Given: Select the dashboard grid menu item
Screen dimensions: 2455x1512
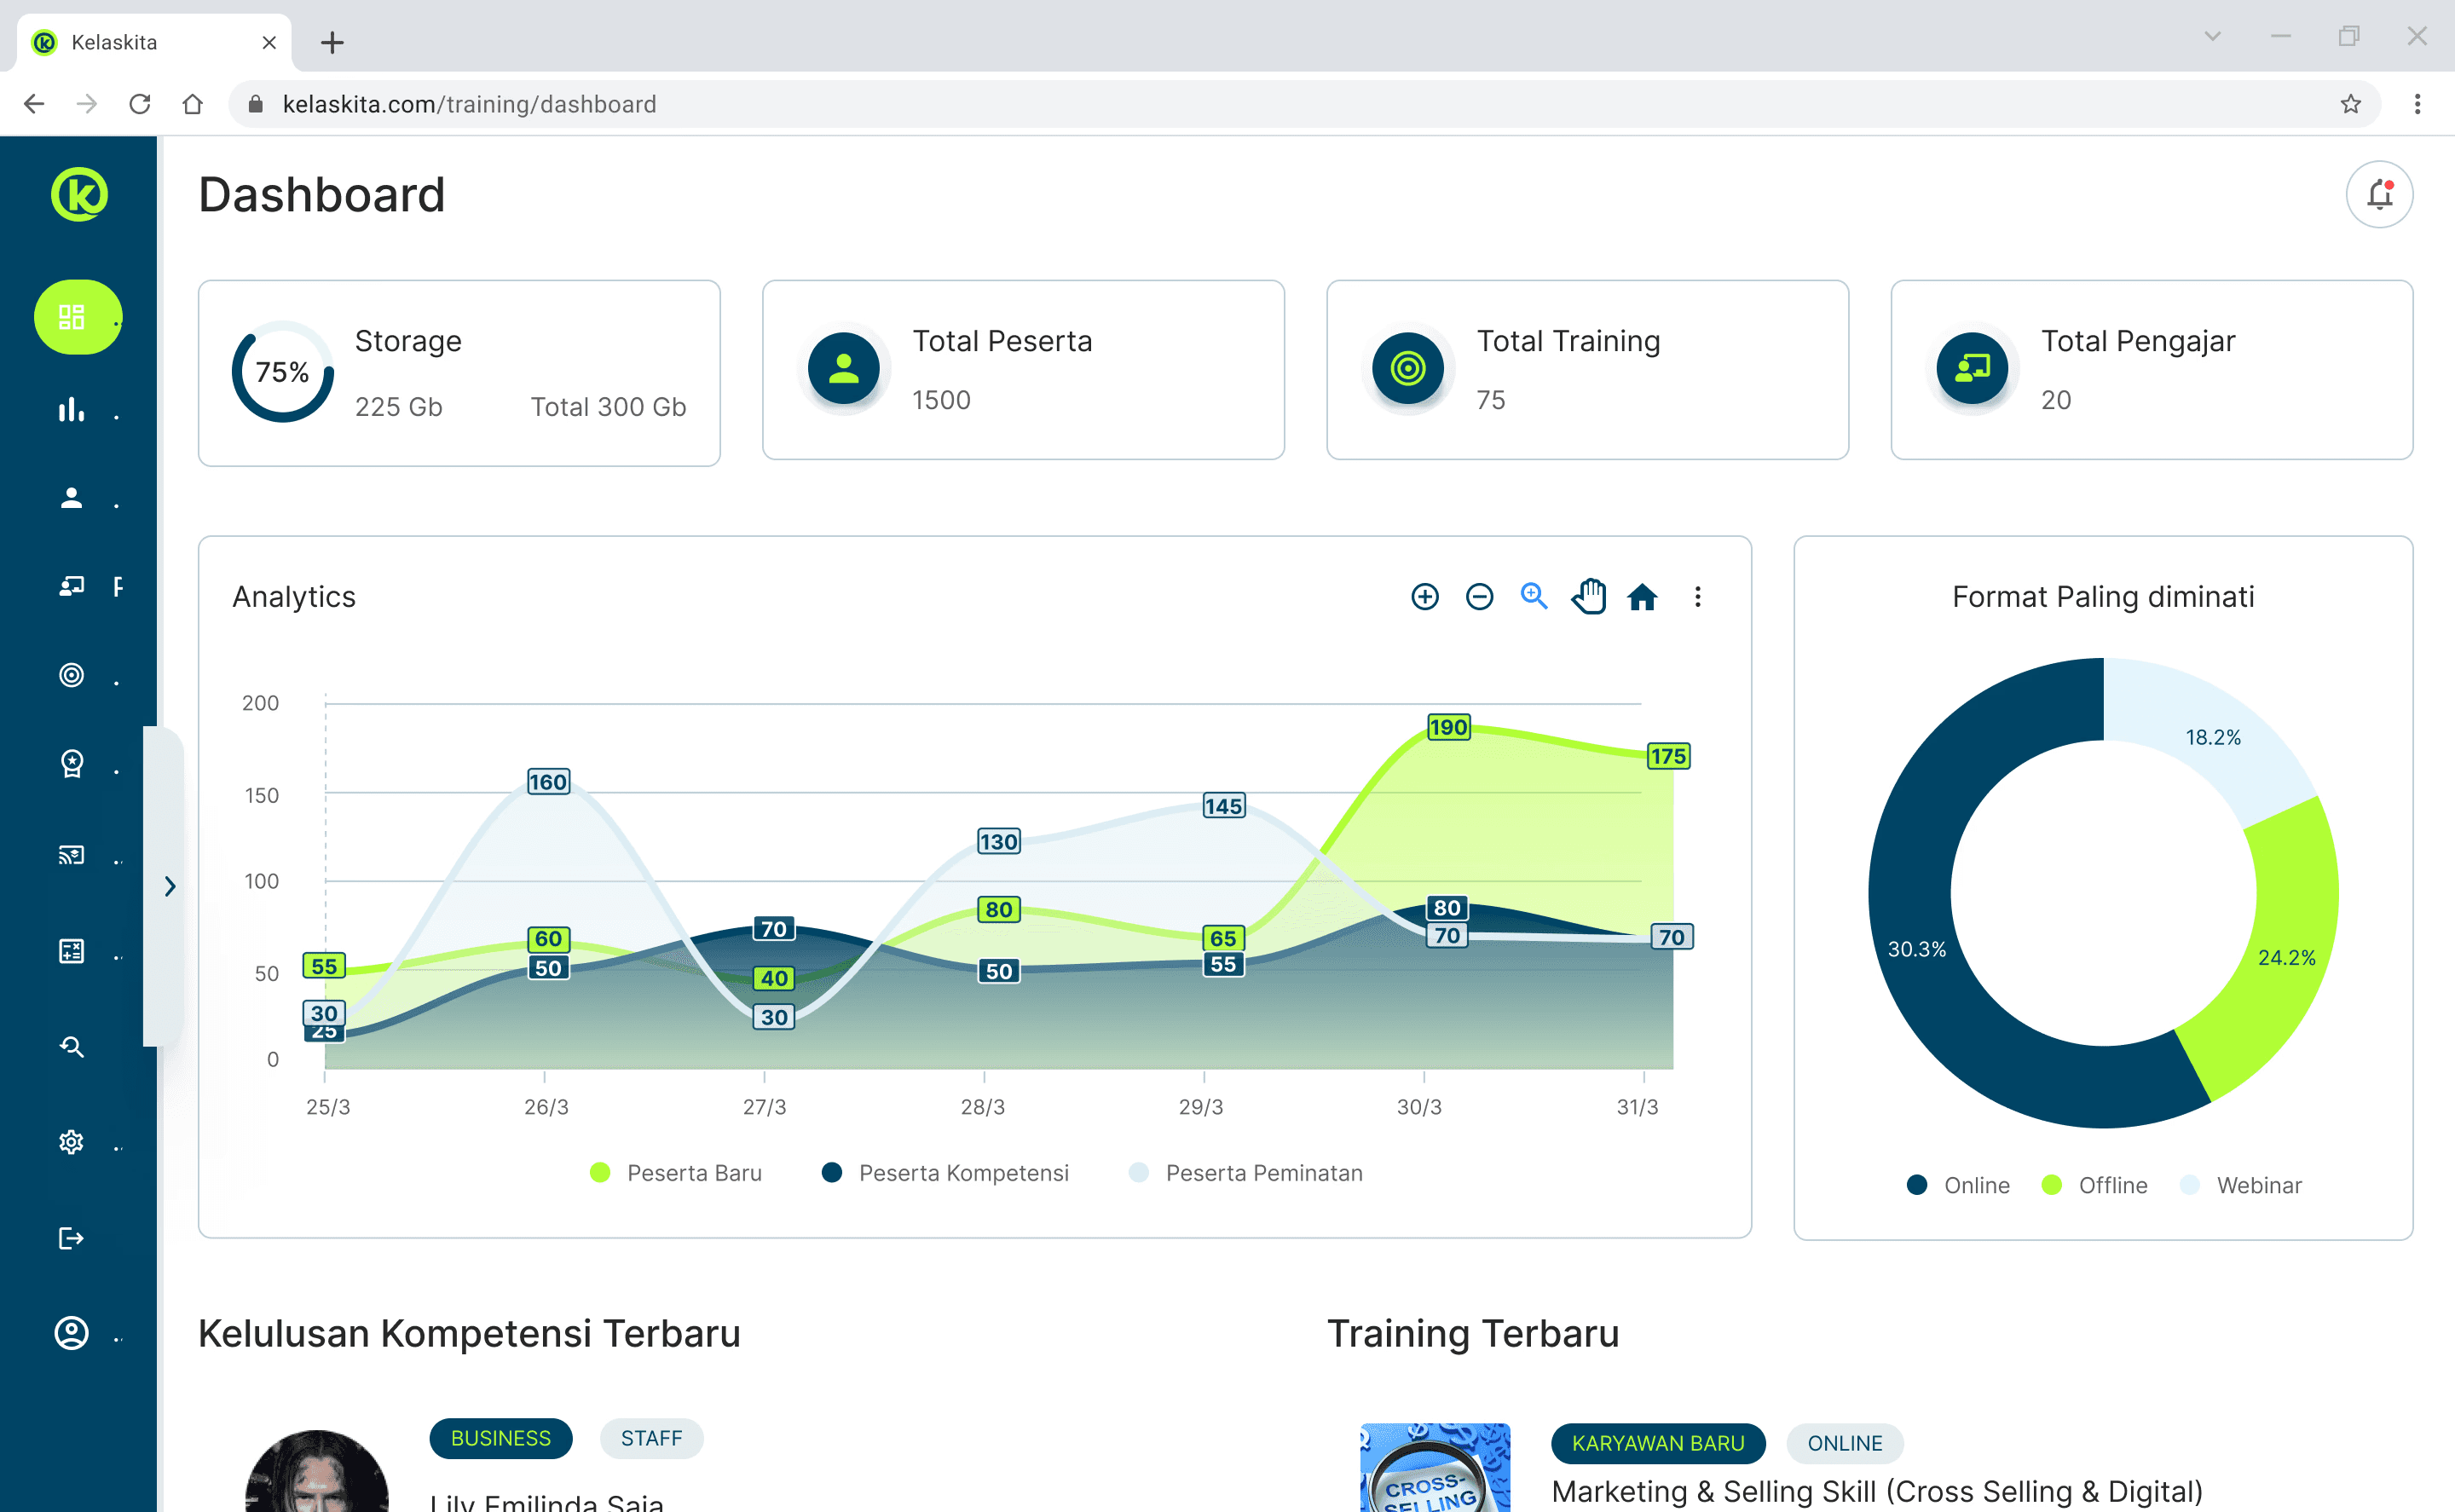Looking at the screenshot, I should pos(72,317).
